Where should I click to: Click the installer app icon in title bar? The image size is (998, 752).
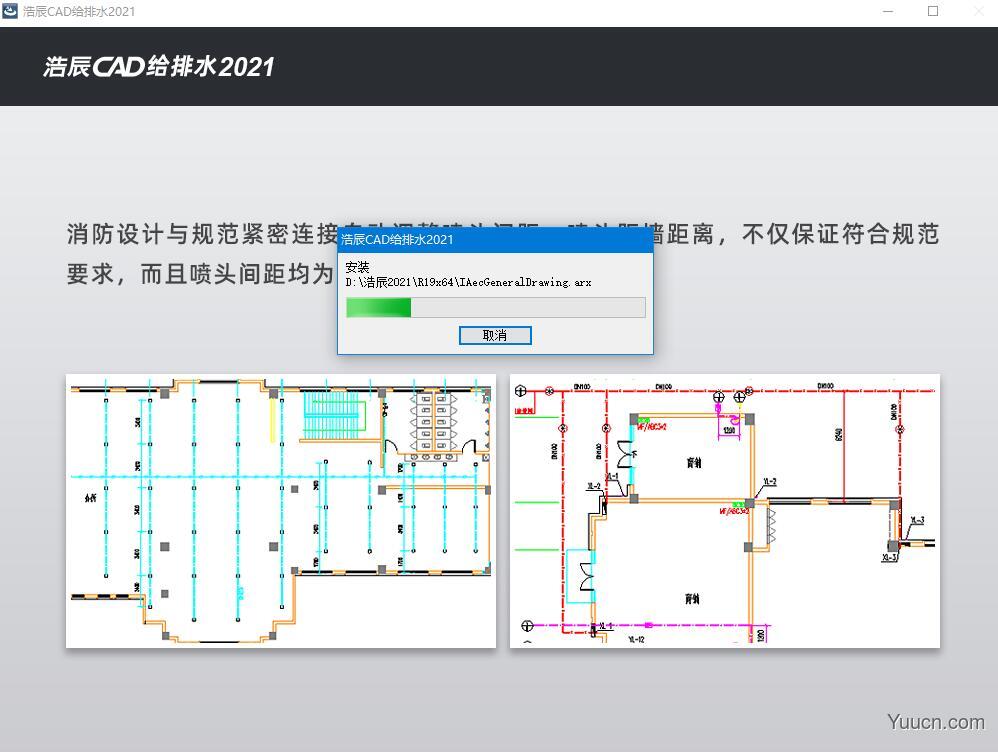10,11
